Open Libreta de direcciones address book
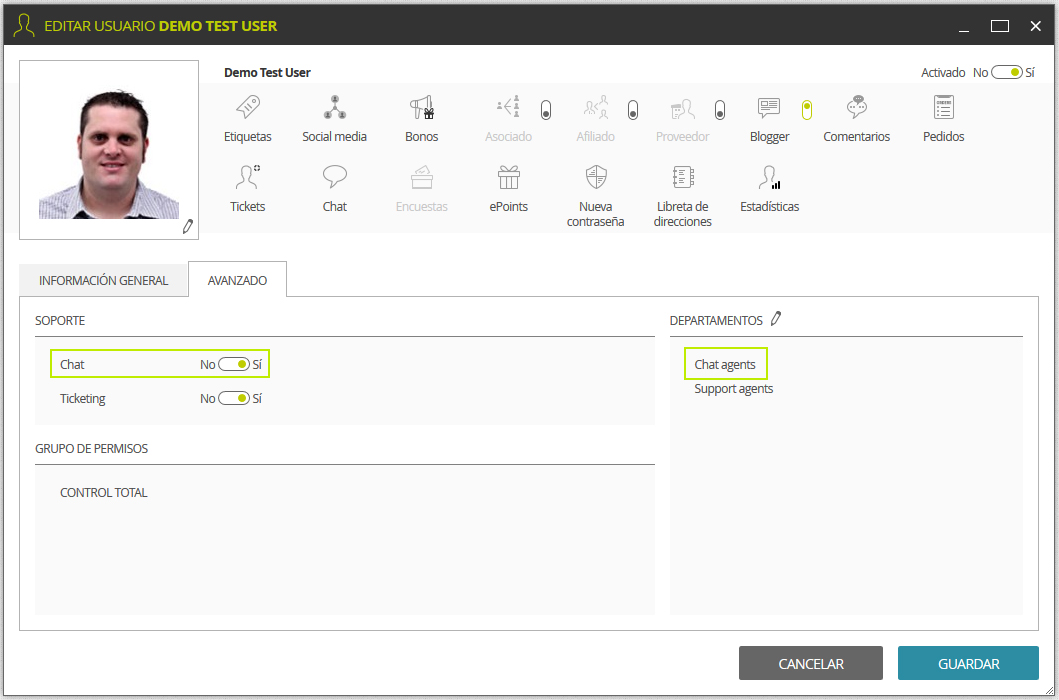The width and height of the screenshot is (1059, 700). 683,178
